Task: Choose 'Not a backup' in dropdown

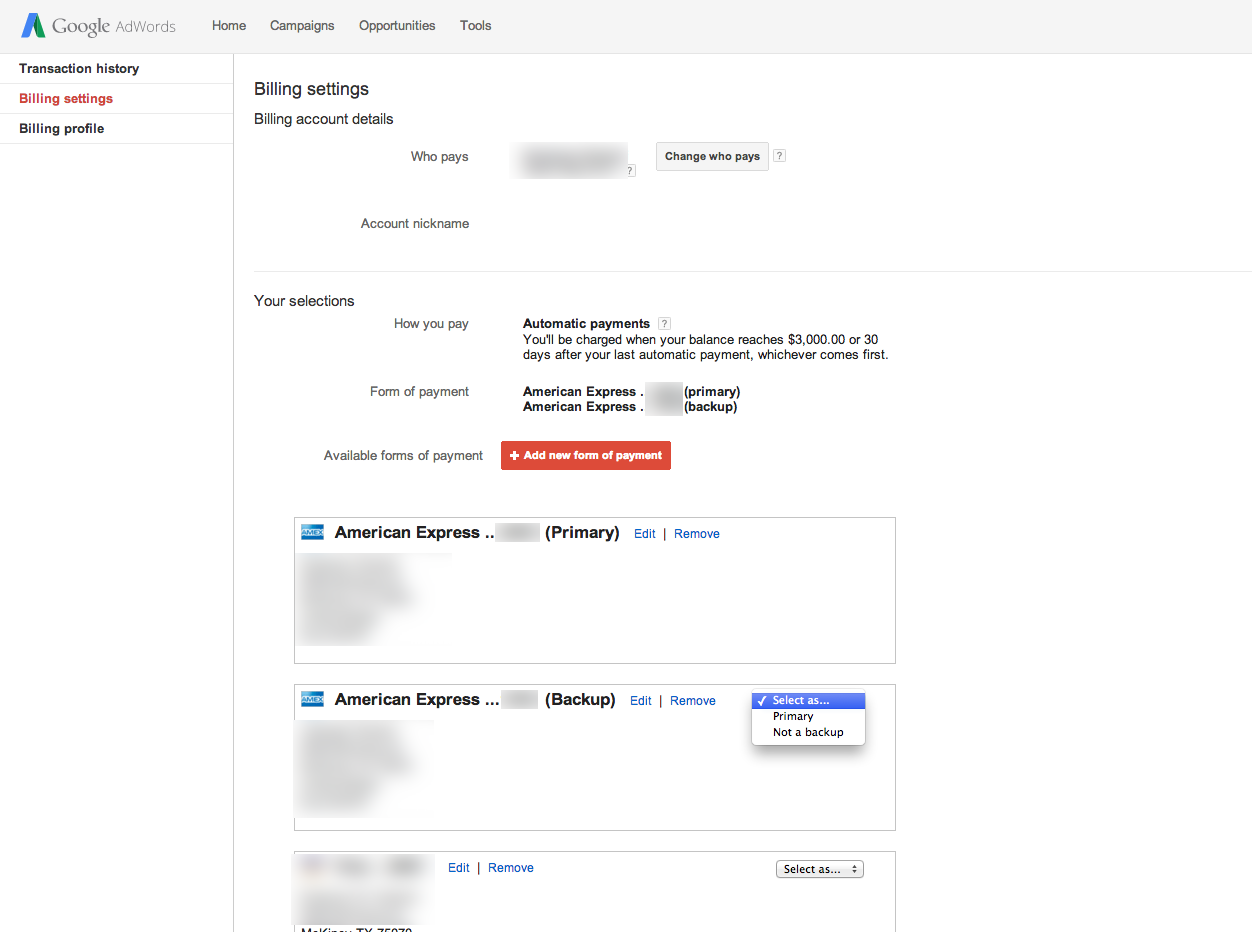Action: click(808, 732)
